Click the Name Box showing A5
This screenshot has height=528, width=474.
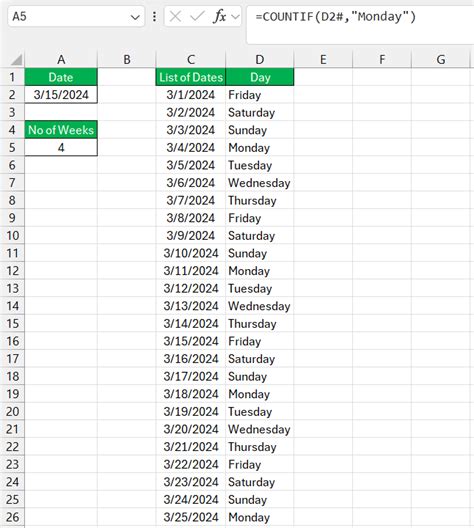(x=76, y=16)
